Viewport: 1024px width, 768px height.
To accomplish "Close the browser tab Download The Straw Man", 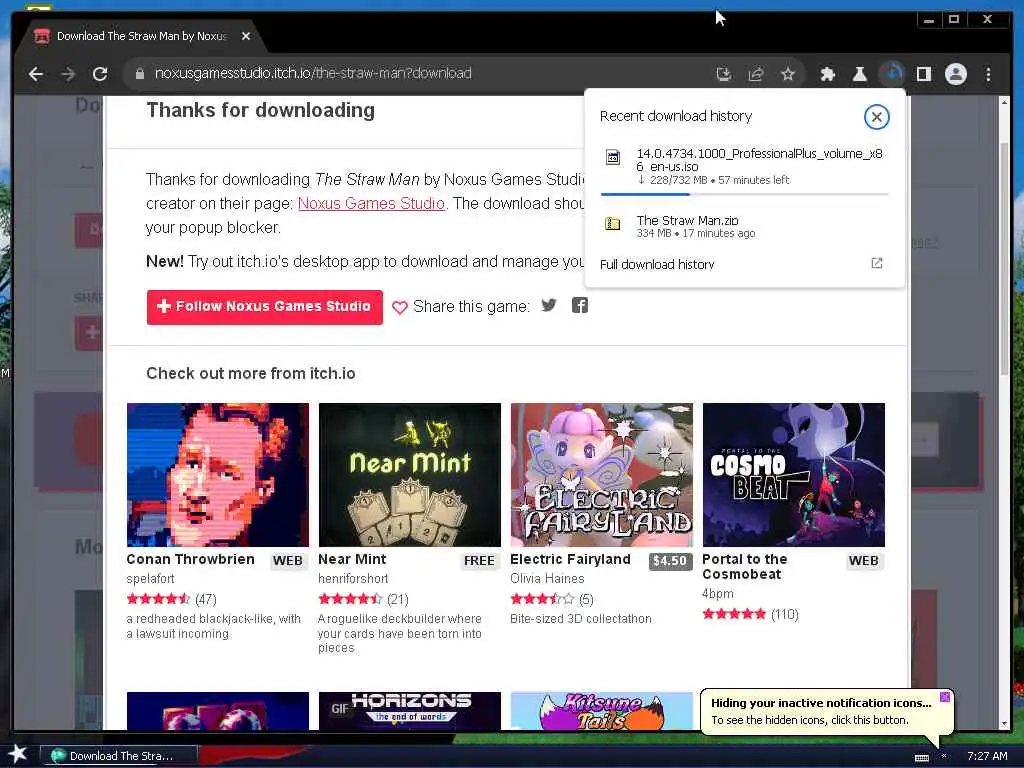I will click(246, 37).
